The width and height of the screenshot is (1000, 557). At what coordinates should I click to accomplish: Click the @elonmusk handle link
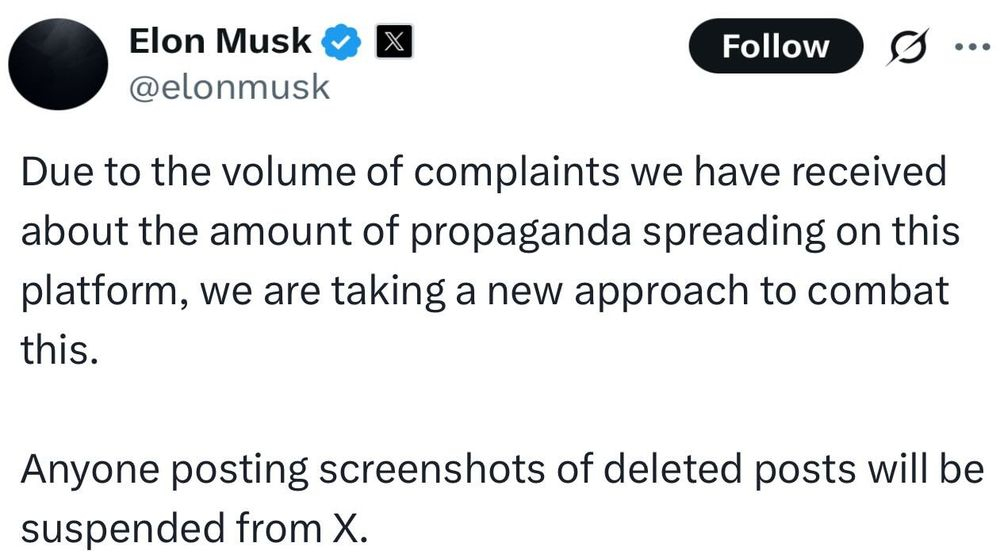230,87
